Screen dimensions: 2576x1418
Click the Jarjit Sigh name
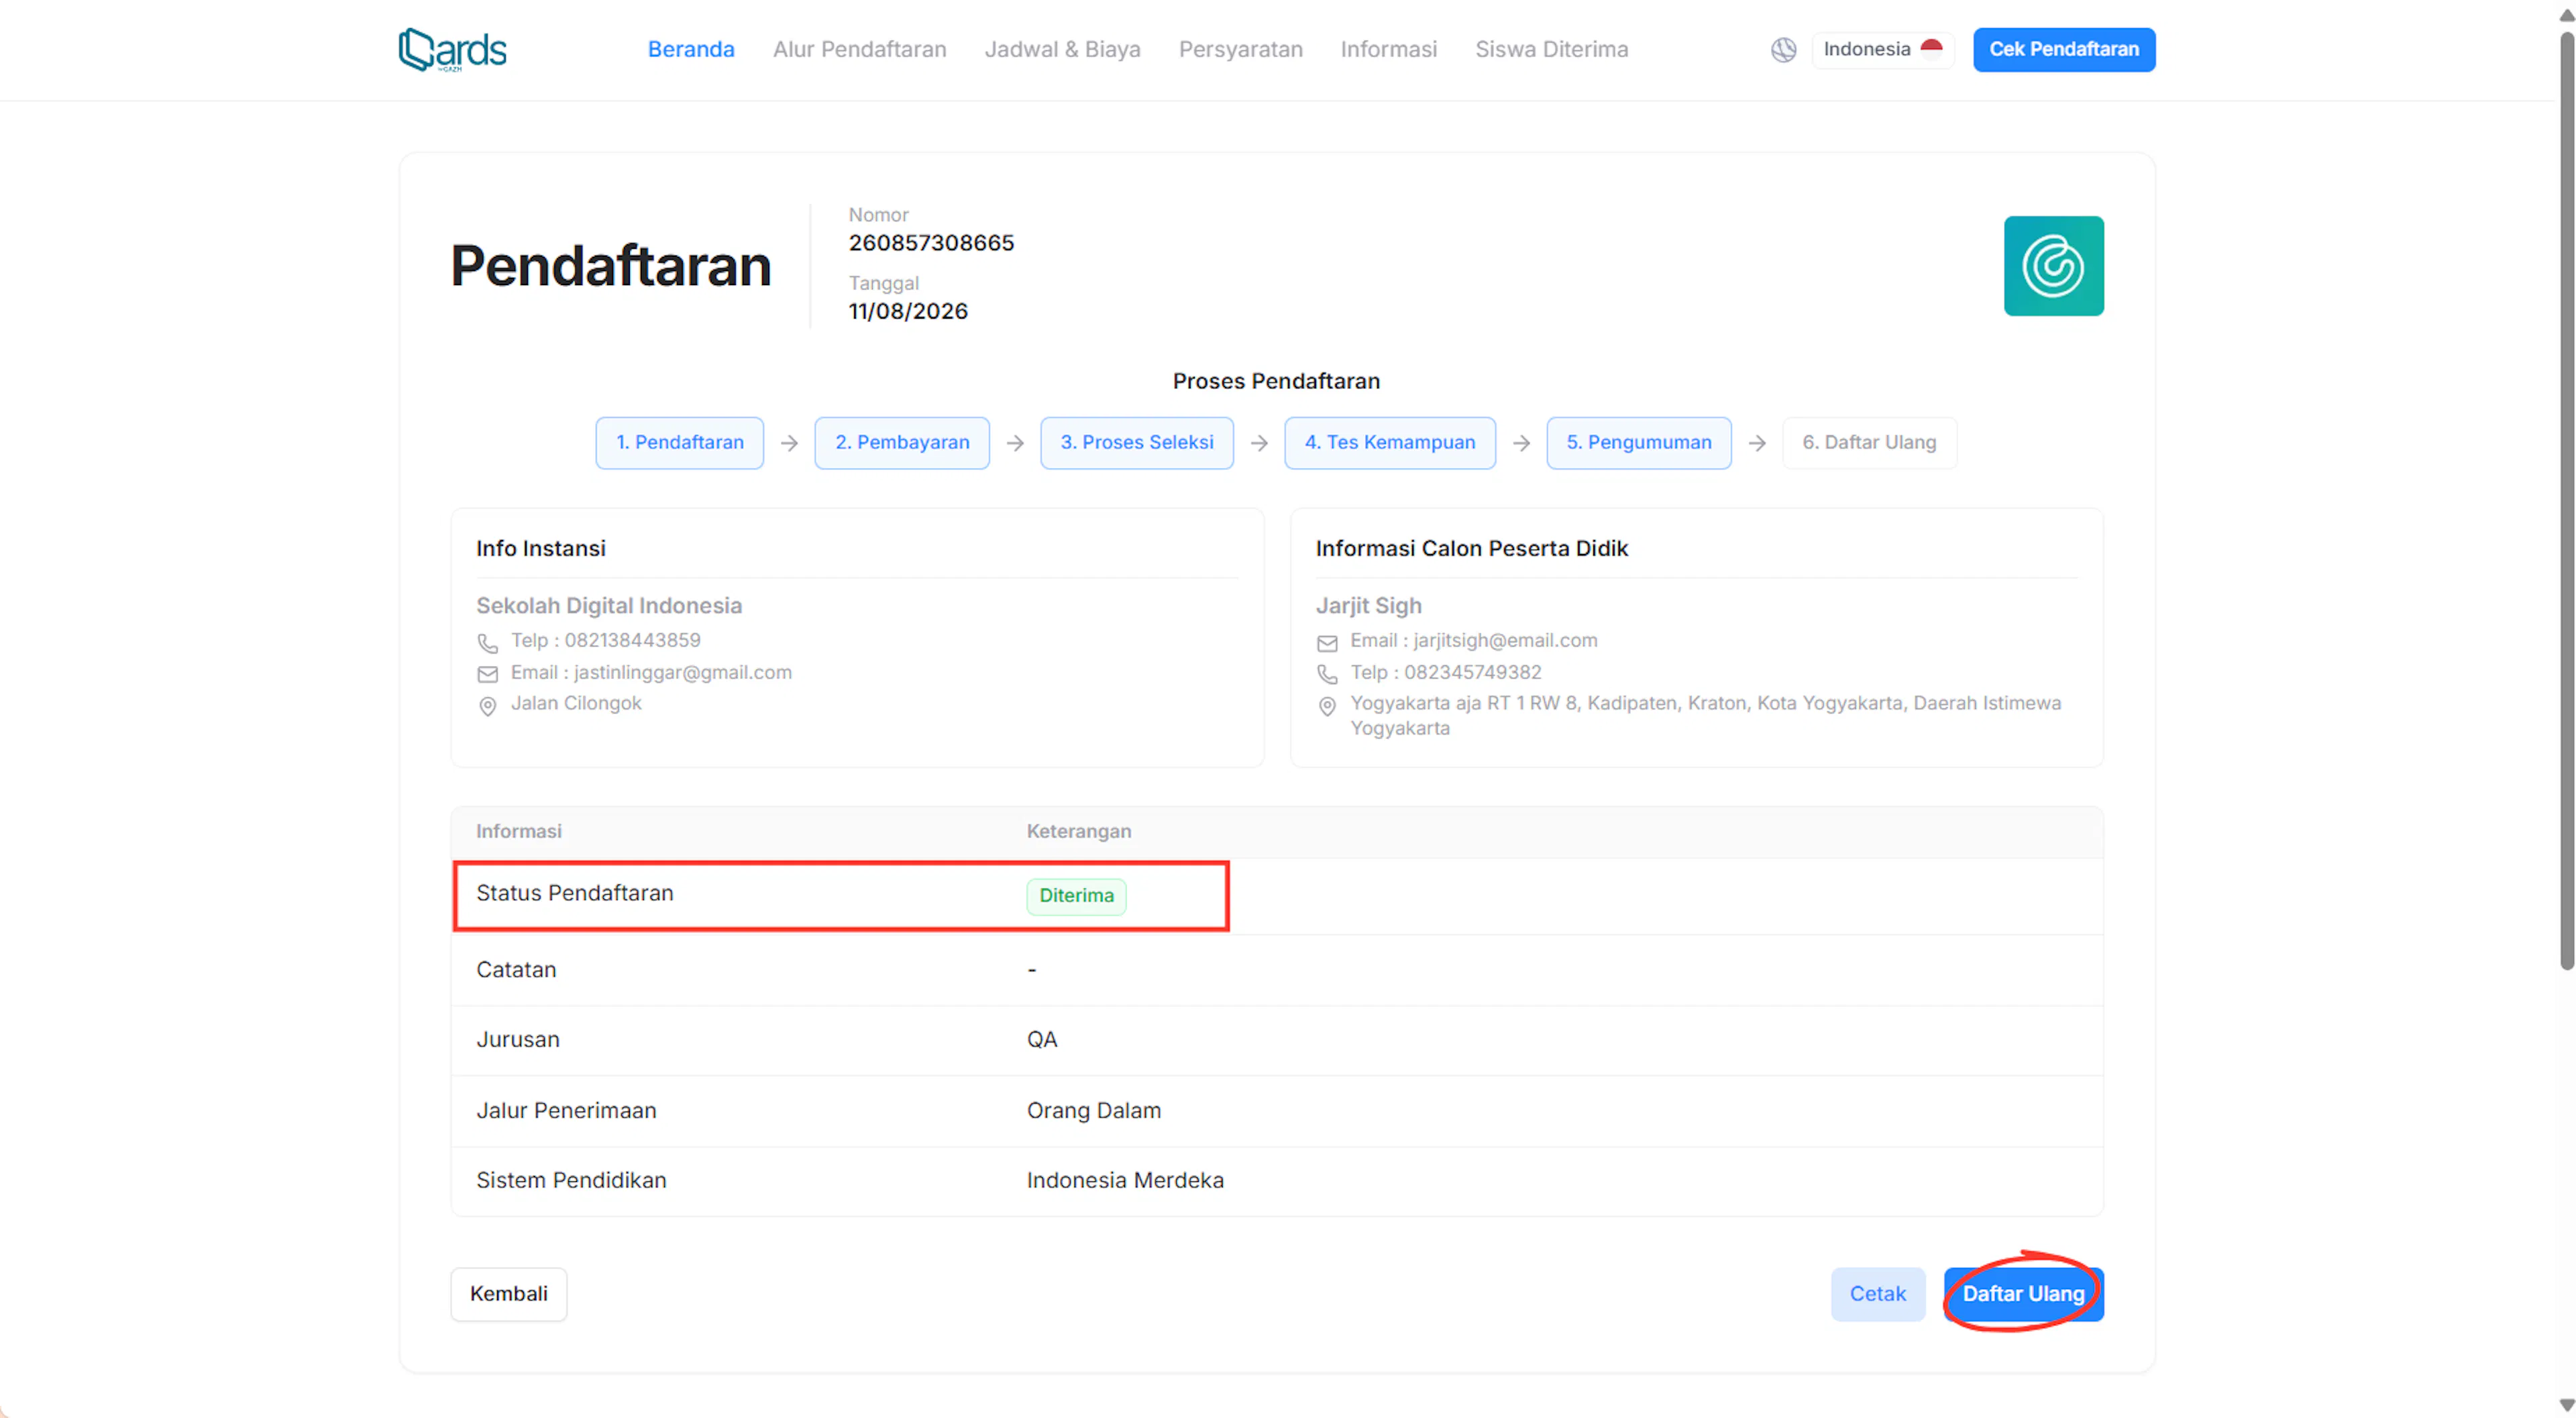click(1368, 606)
